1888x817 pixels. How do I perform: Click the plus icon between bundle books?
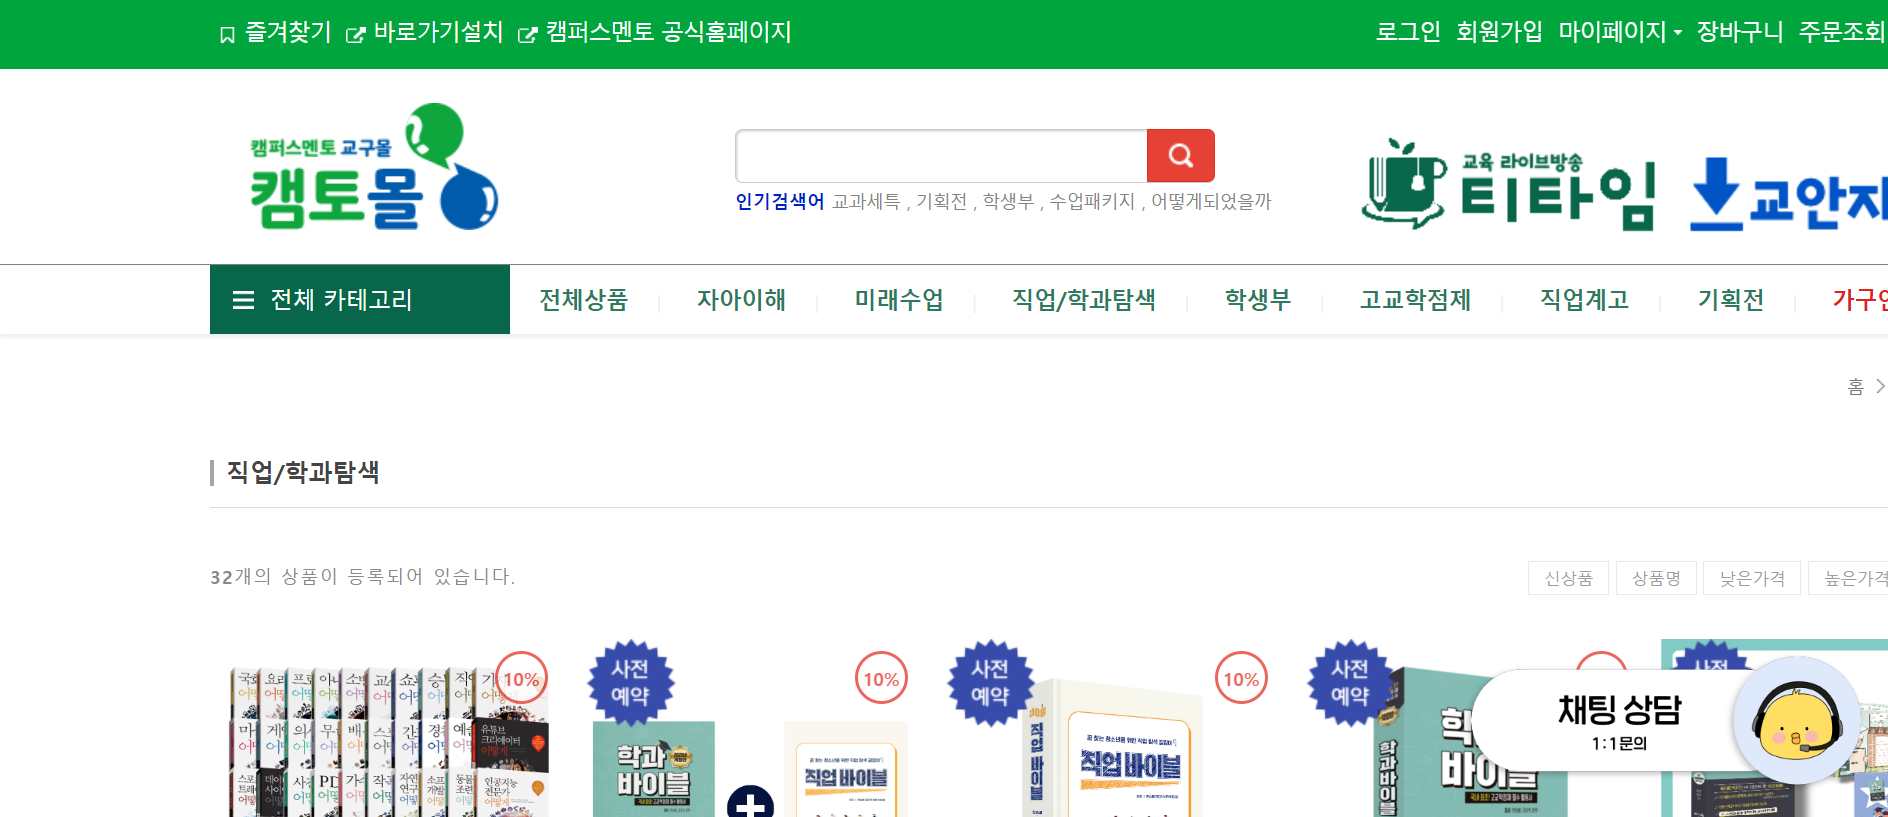pos(750,803)
